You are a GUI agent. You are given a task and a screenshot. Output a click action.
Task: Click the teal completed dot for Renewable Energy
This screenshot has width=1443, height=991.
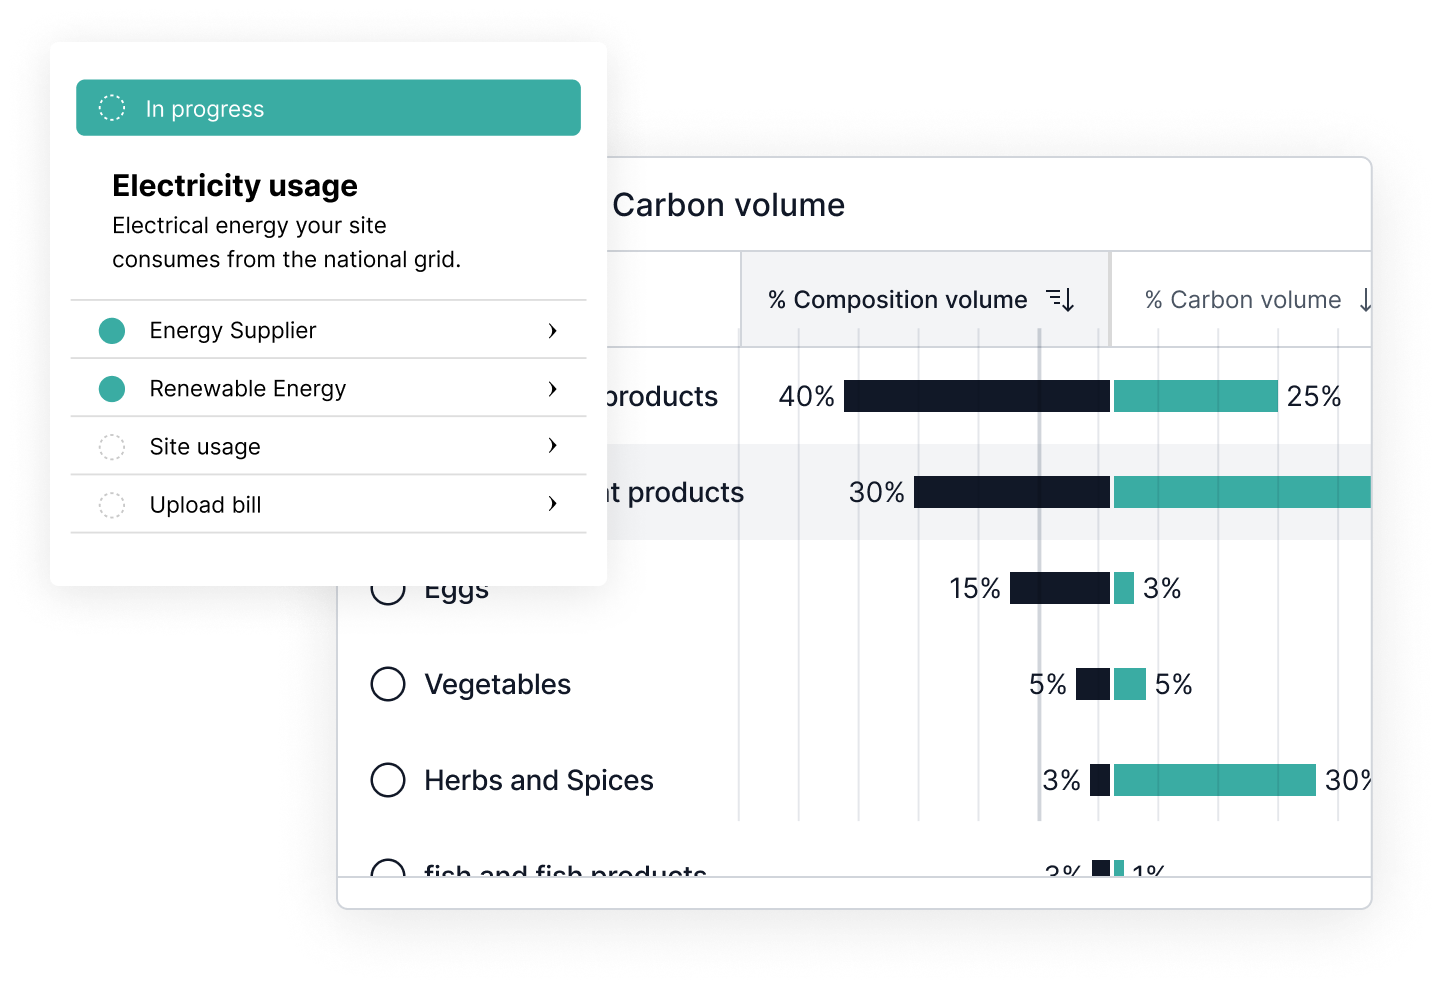point(112,389)
